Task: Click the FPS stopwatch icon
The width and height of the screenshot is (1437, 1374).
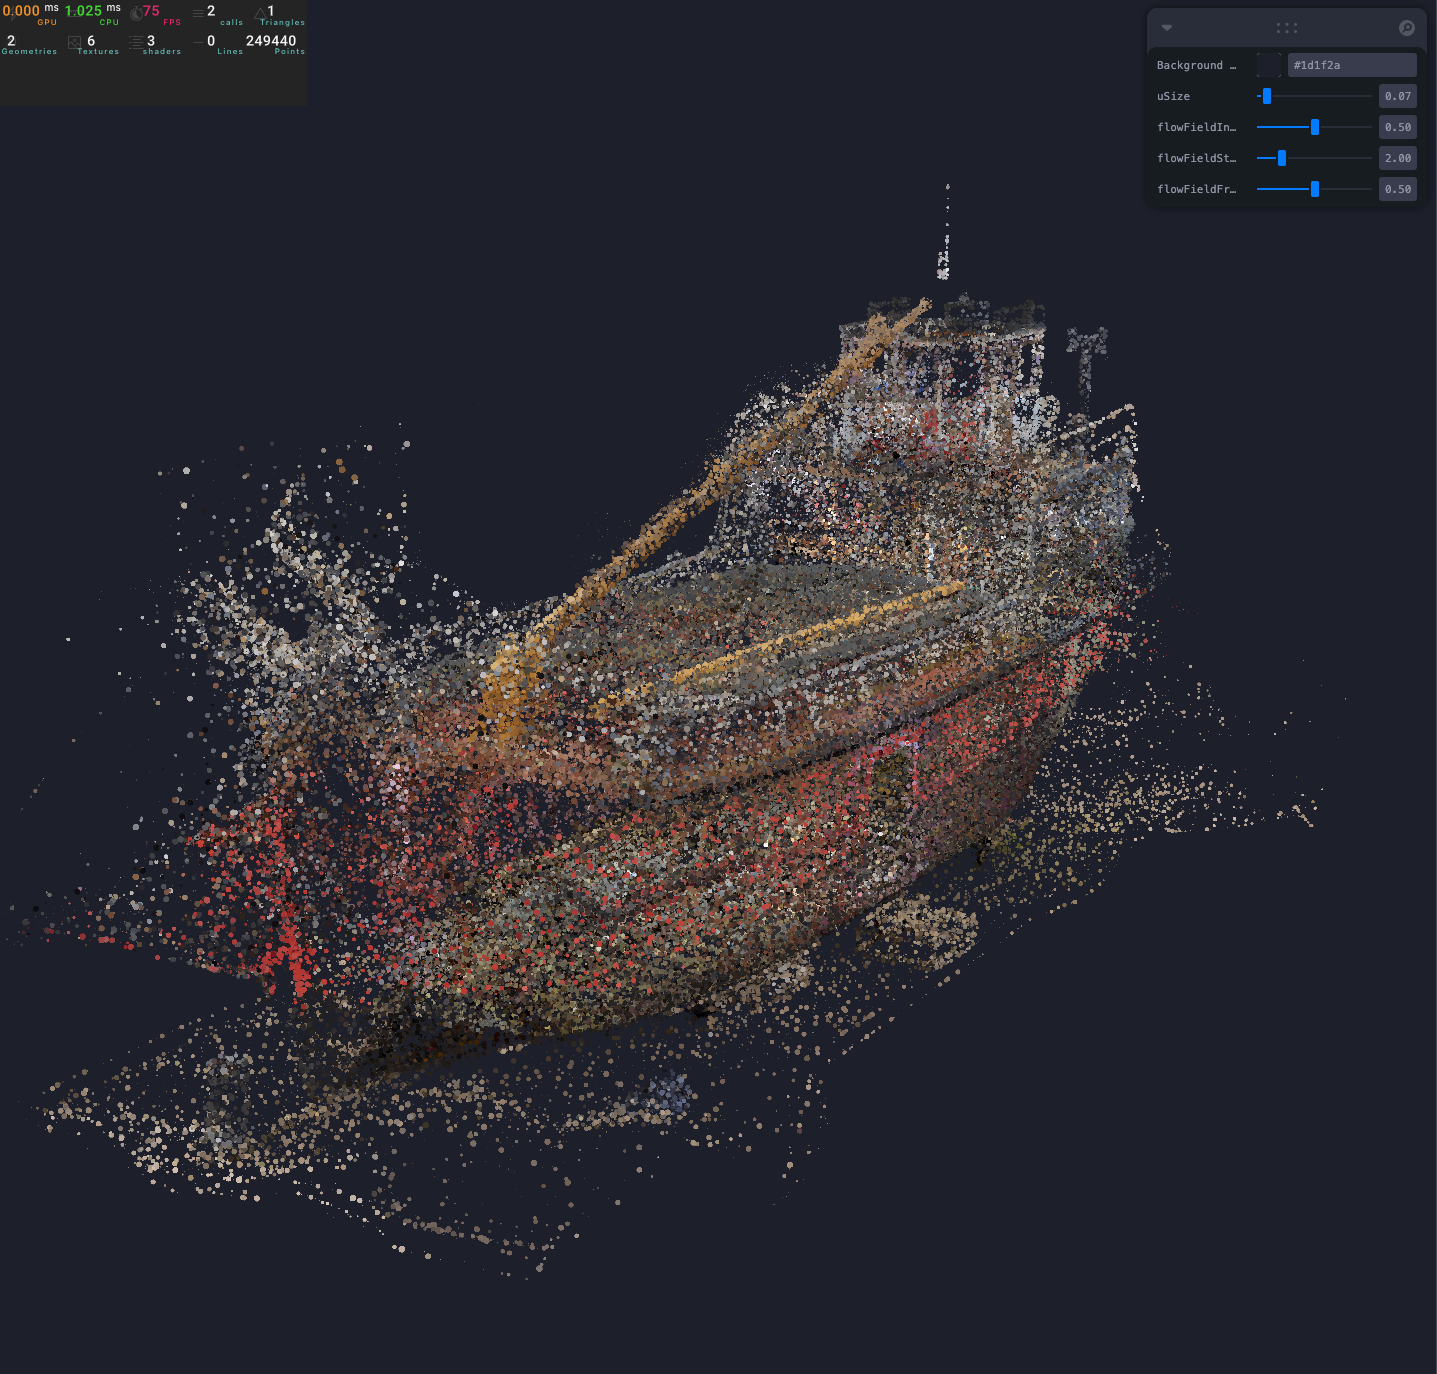Action: click(x=136, y=13)
